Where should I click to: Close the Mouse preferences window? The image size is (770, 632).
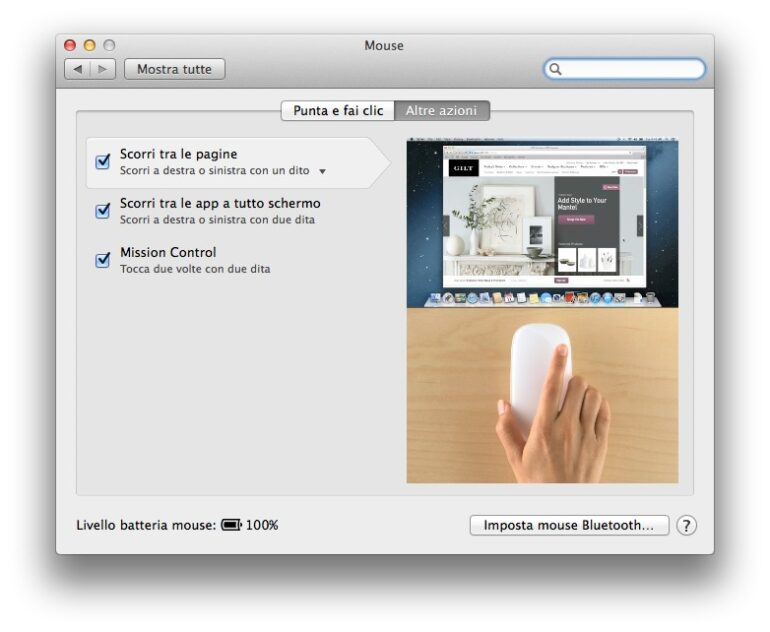pos(70,45)
